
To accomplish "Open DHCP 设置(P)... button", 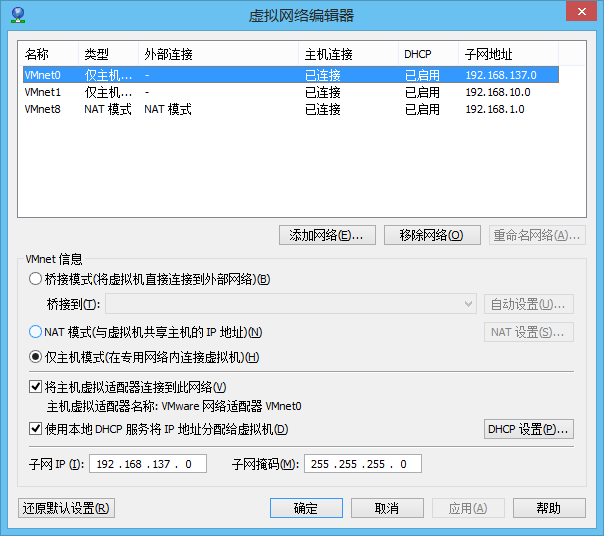I will (528, 429).
